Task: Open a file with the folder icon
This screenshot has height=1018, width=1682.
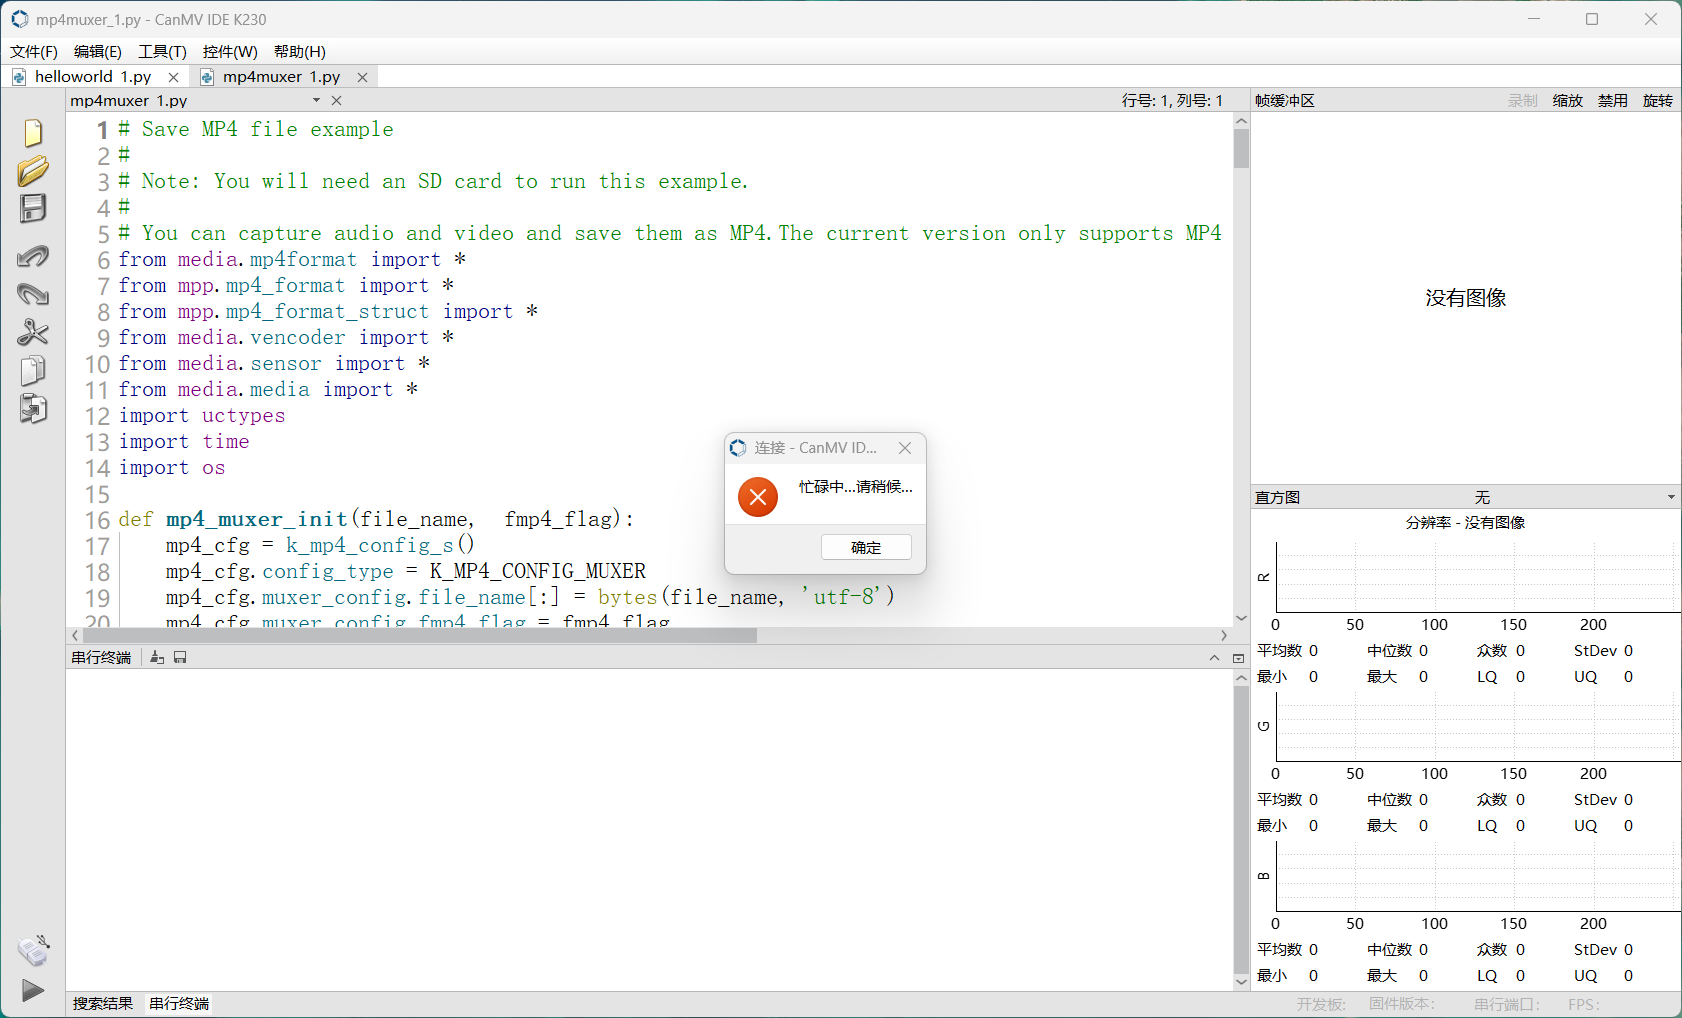Action: pyautogui.click(x=33, y=171)
